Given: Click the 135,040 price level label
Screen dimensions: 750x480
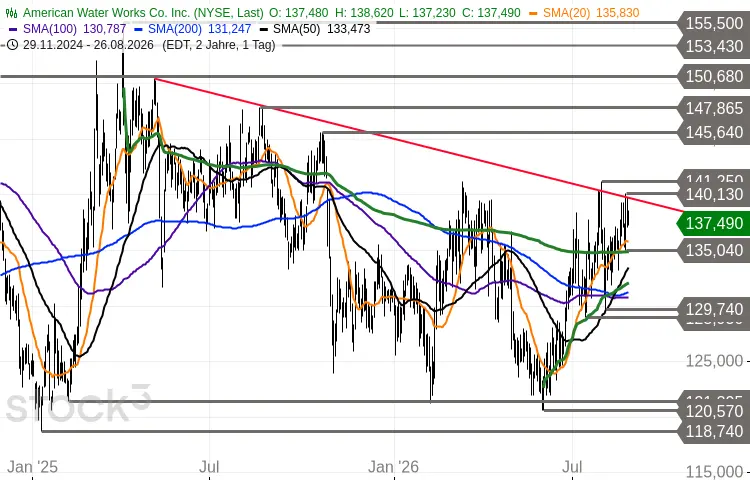Looking at the screenshot, I should click(x=714, y=250).
